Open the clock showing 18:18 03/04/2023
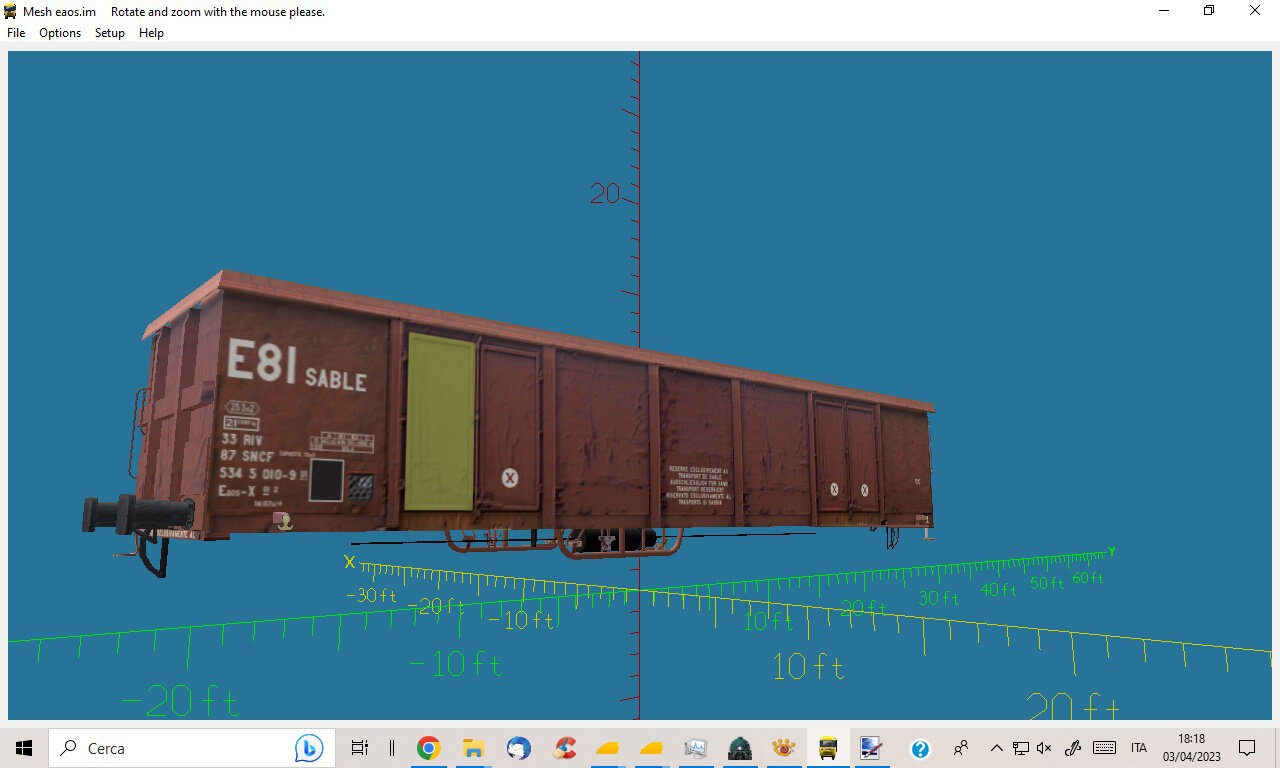The image size is (1280, 768). pyautogui.click(x=1191, y=748)
